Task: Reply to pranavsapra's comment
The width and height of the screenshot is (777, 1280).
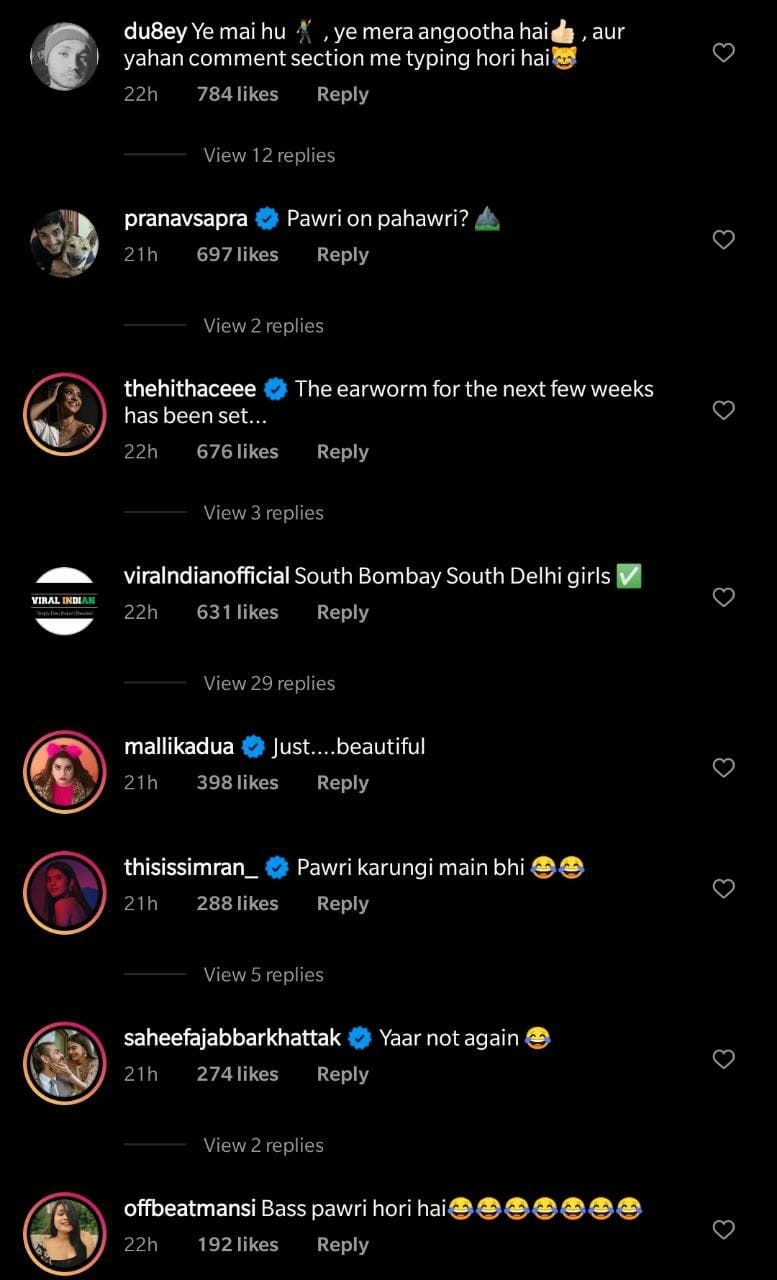Action: [342, 255]
